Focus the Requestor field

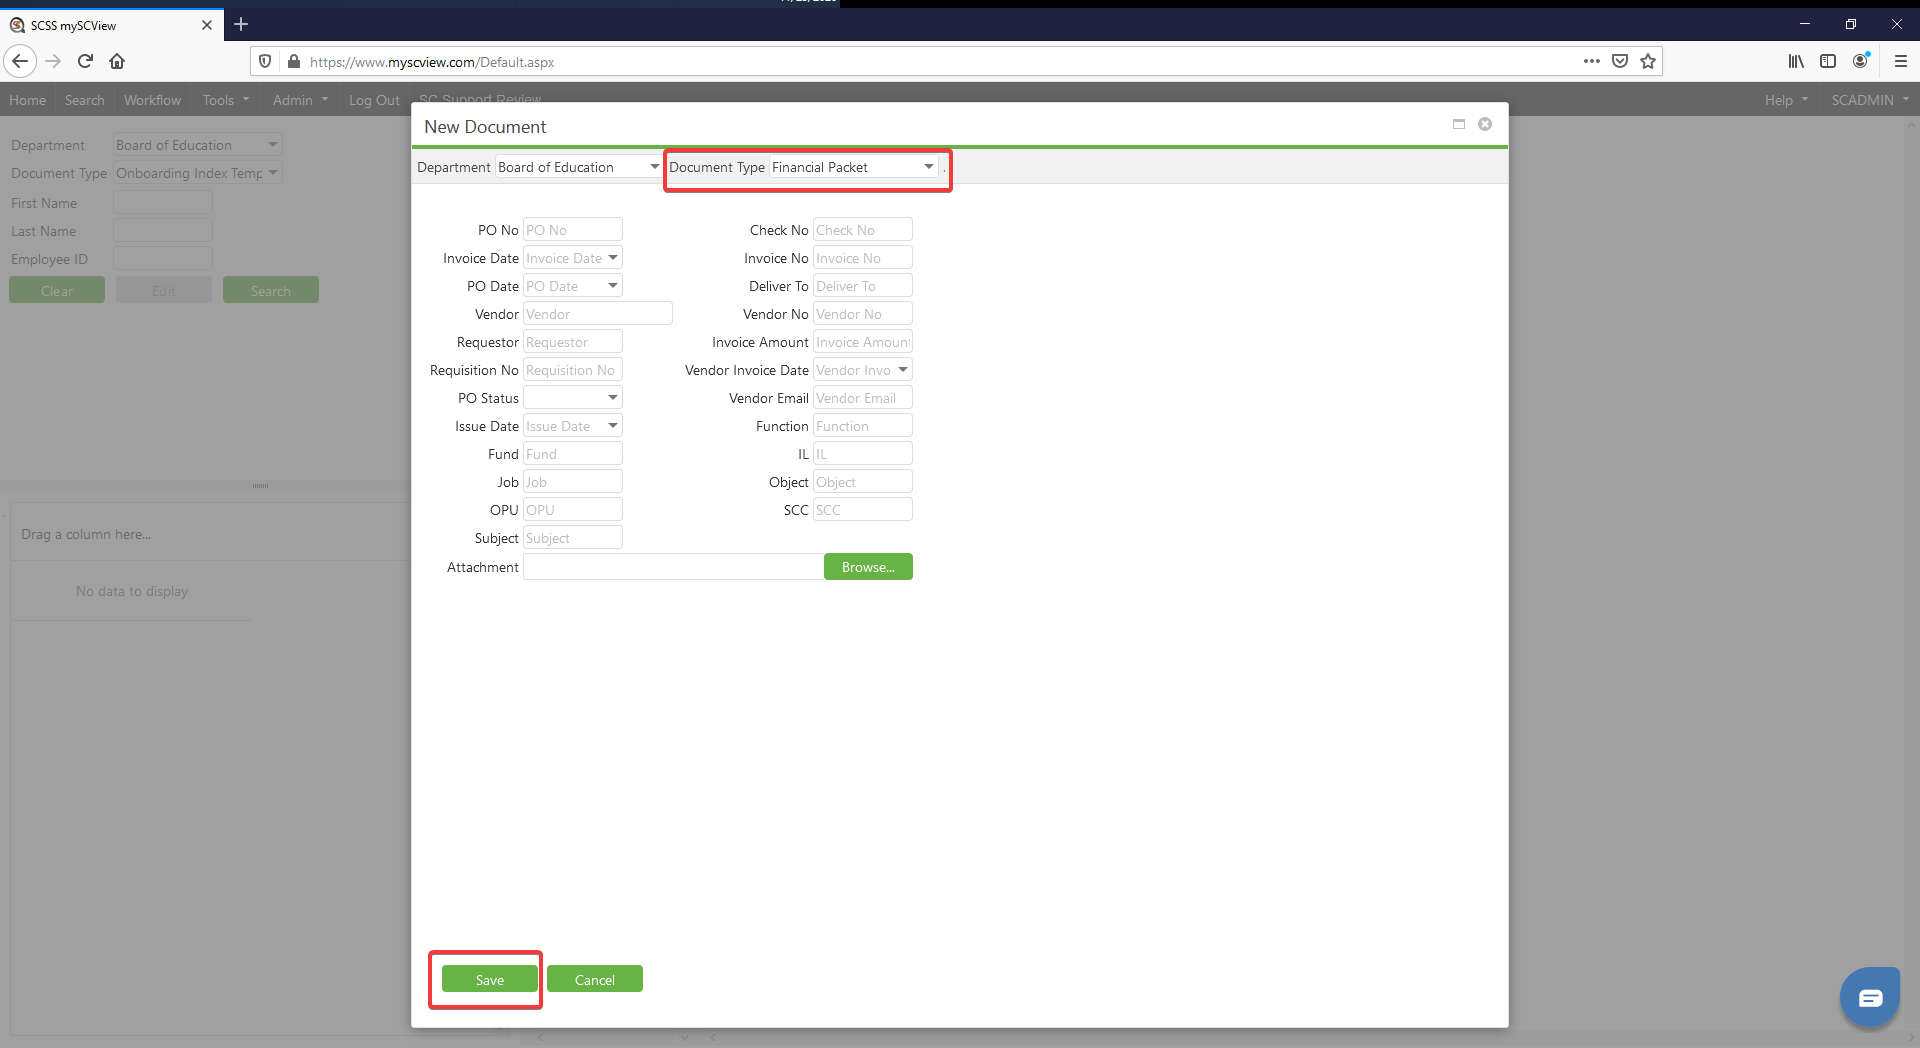coord(573,342)
